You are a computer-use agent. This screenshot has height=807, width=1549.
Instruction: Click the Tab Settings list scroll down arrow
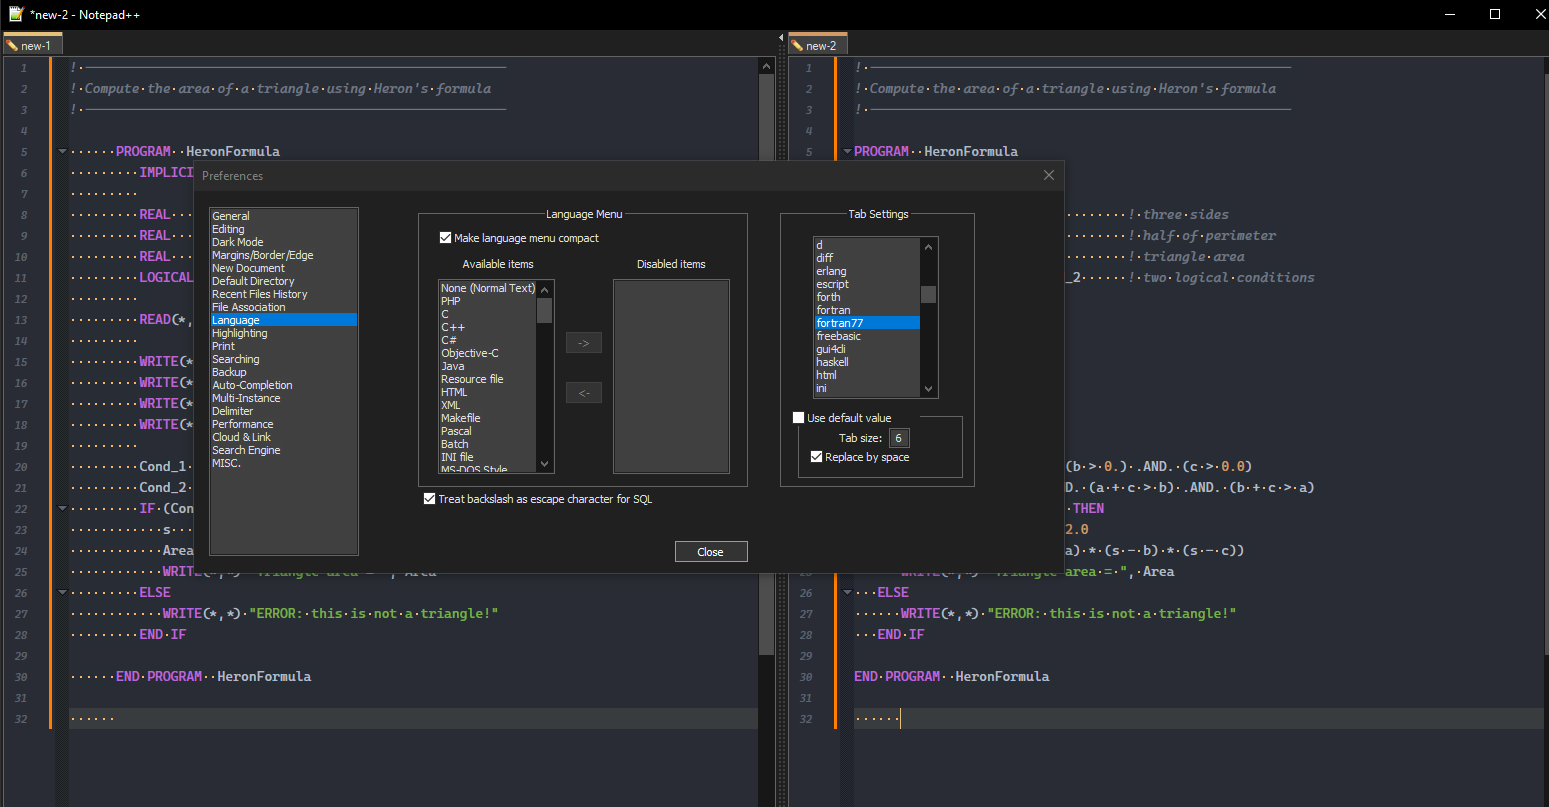coord(928,389)
